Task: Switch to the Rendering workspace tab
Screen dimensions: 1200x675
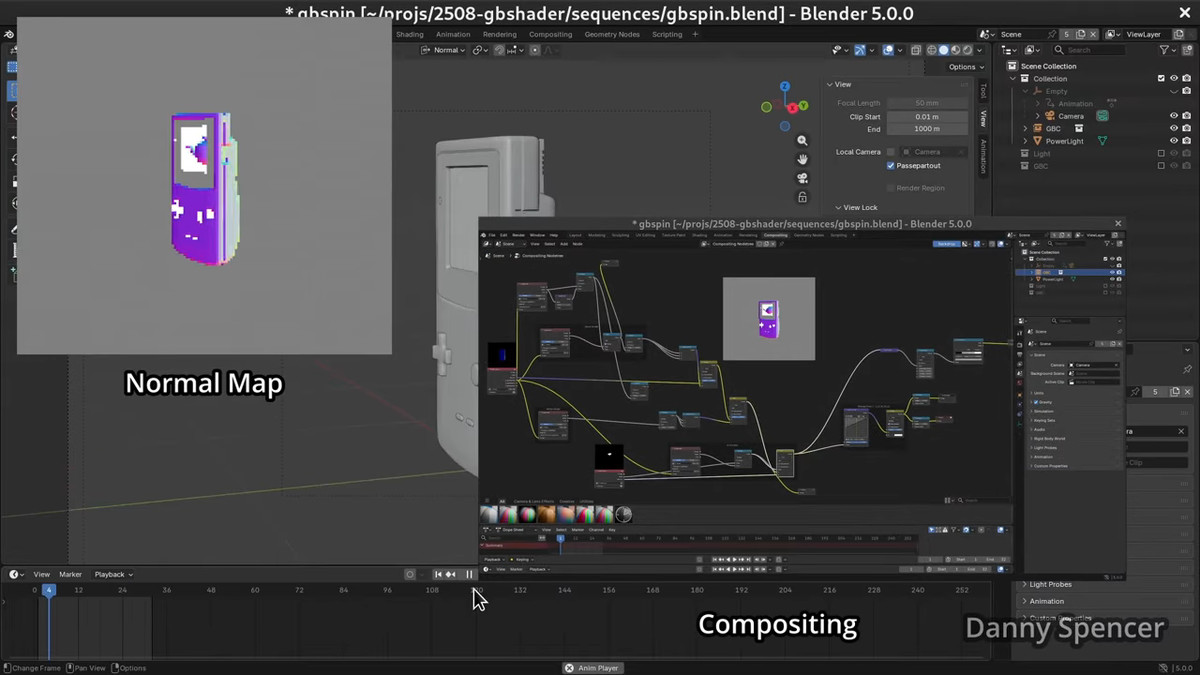Action: 499,34
